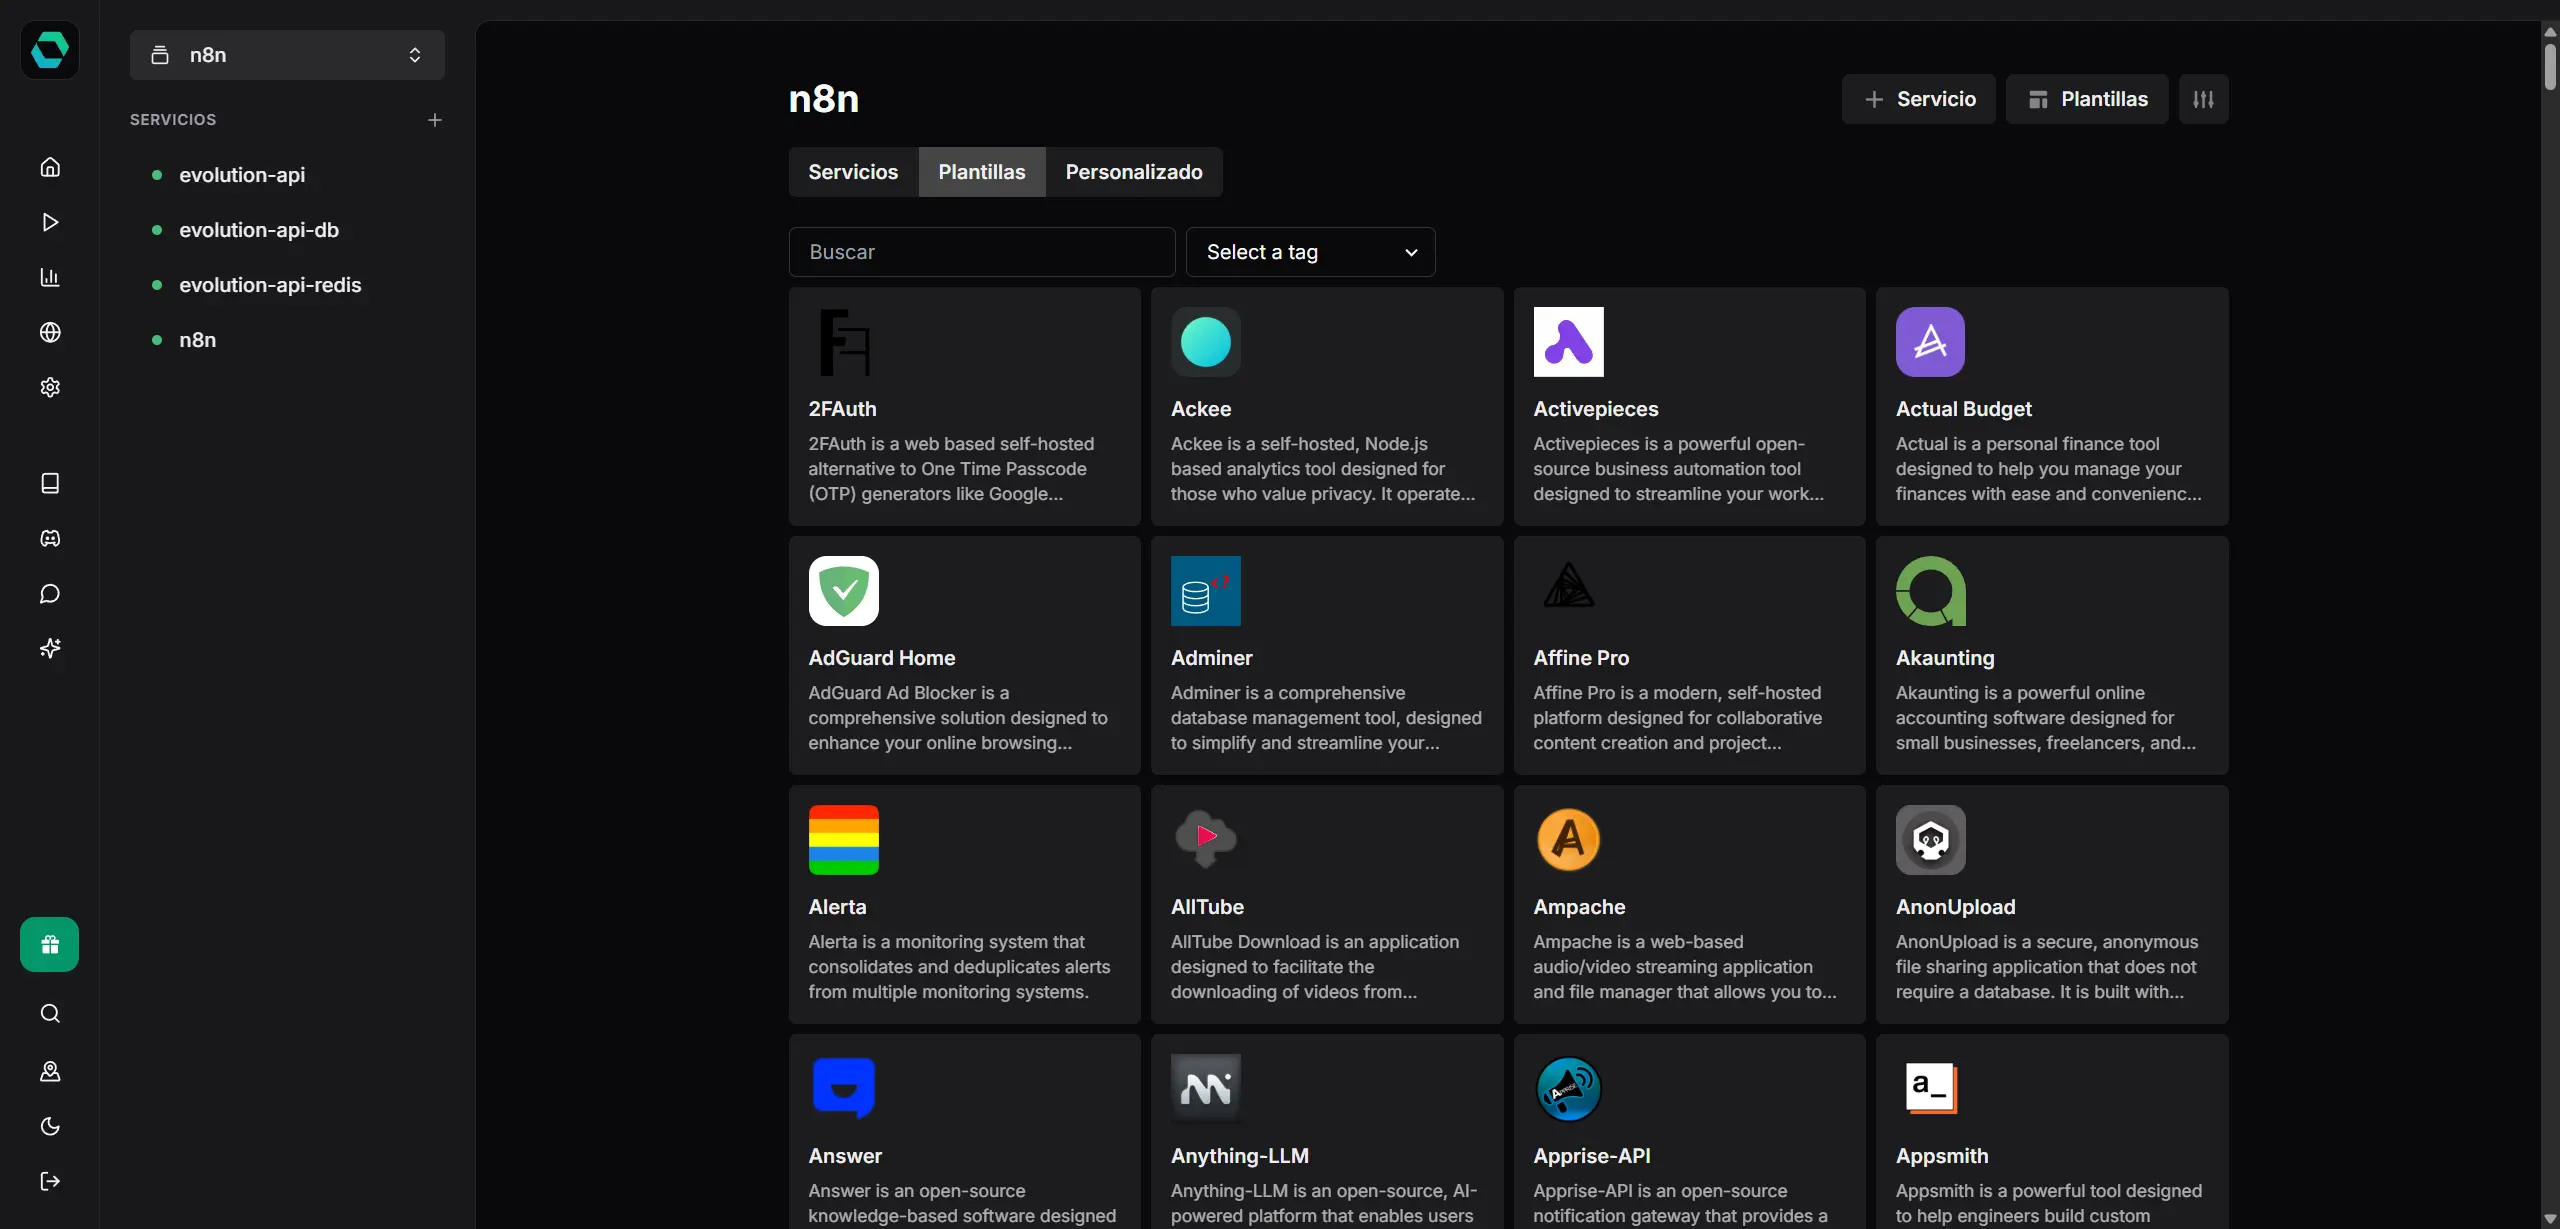Image resolution: width=2560 pixels, height=1229 pixels.
Task: Click the AnonUpload logo
Action: point(1931,840)
